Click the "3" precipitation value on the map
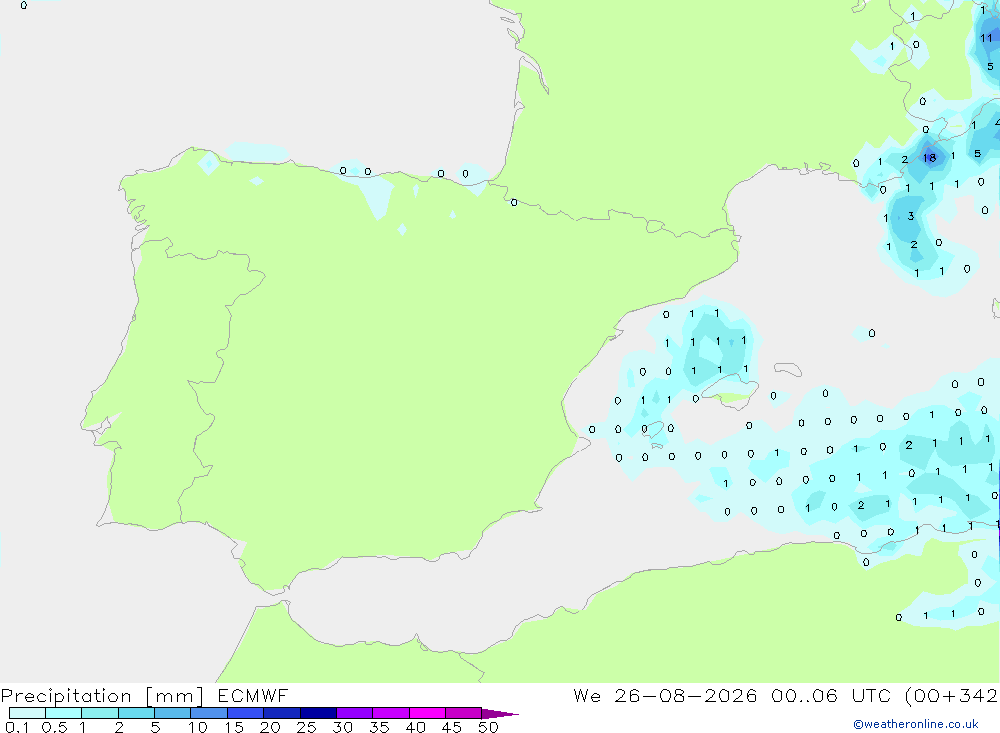1000x733 pixels. [x=911, y=216]
